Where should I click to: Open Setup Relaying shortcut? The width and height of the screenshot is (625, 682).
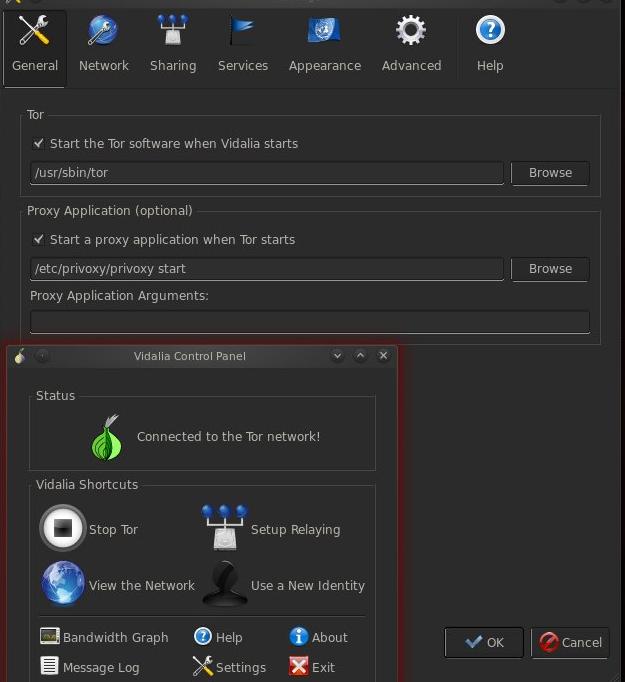pos(224,529)
